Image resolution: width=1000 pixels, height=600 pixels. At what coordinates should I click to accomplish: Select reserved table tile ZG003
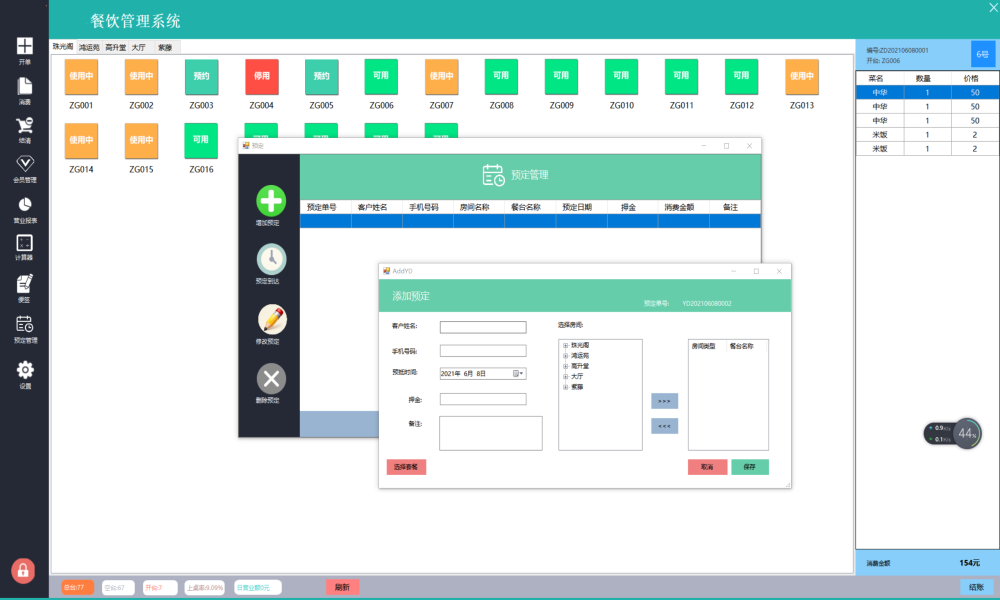(x=202, y=77)
